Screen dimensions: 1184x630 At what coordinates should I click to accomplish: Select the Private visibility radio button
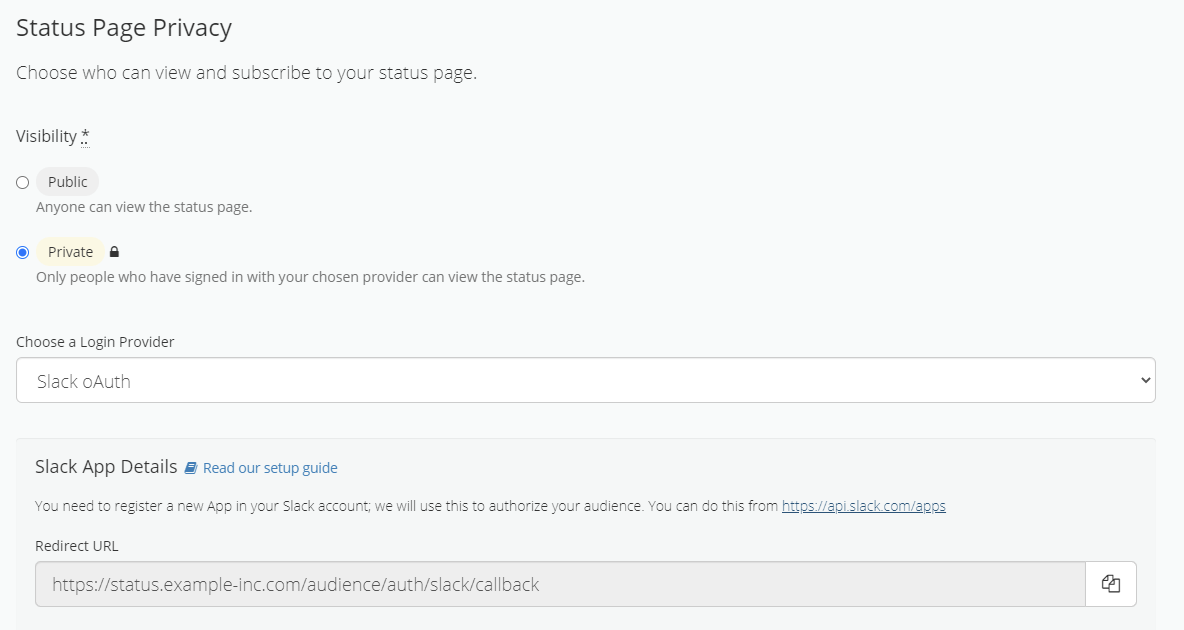click(23, 252)
